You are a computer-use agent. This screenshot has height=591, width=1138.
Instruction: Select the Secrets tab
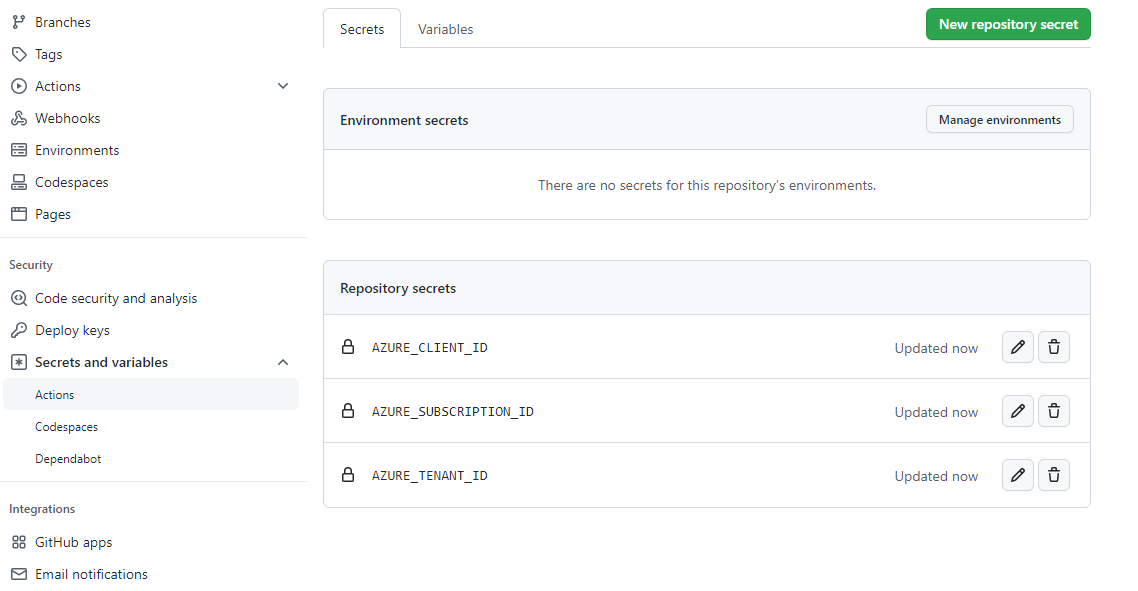point(362,29)
